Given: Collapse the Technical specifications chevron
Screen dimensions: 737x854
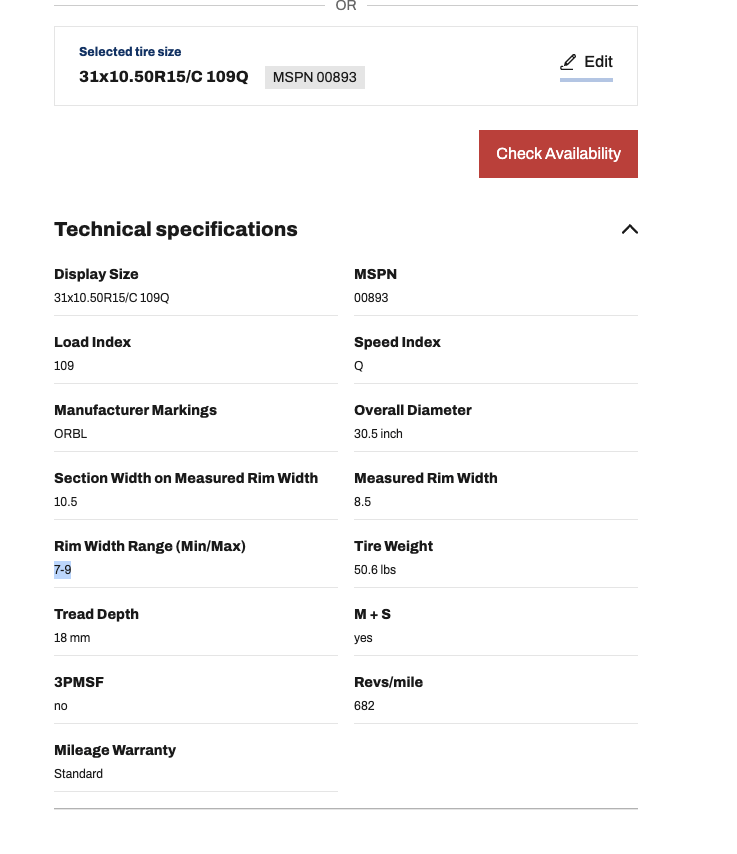Looking at the screenshot, I should (x=629, y=229).
